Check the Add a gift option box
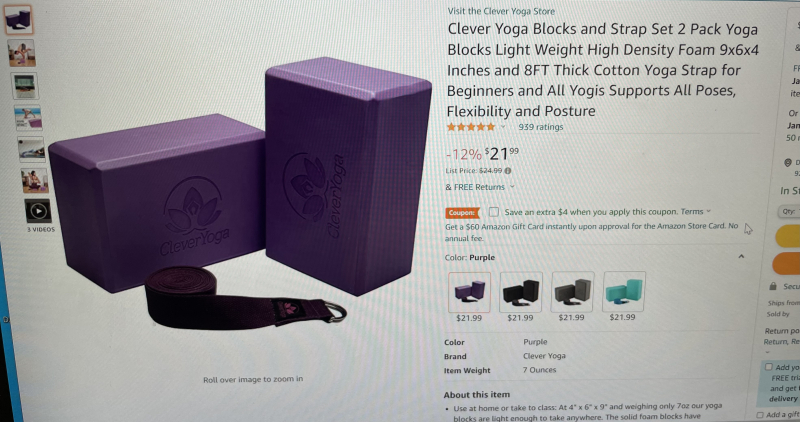This screenshot has width=800, height=422. [x=760, y=415]
